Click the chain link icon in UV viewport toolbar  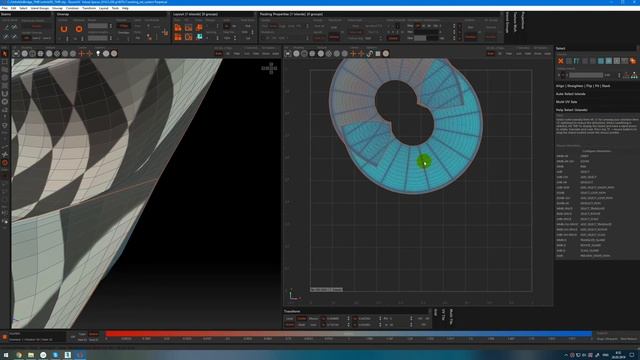(370, 53)
